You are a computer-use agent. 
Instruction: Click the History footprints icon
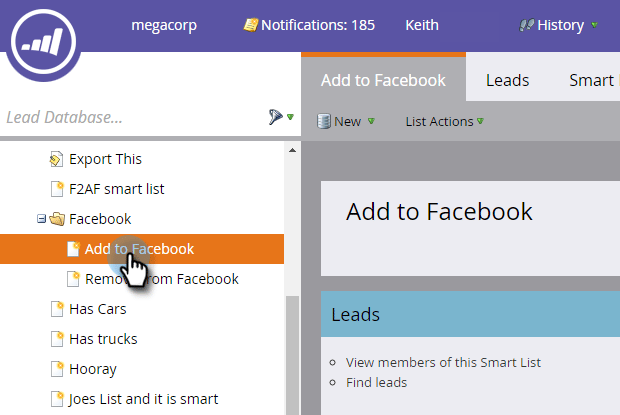(527, 25)
